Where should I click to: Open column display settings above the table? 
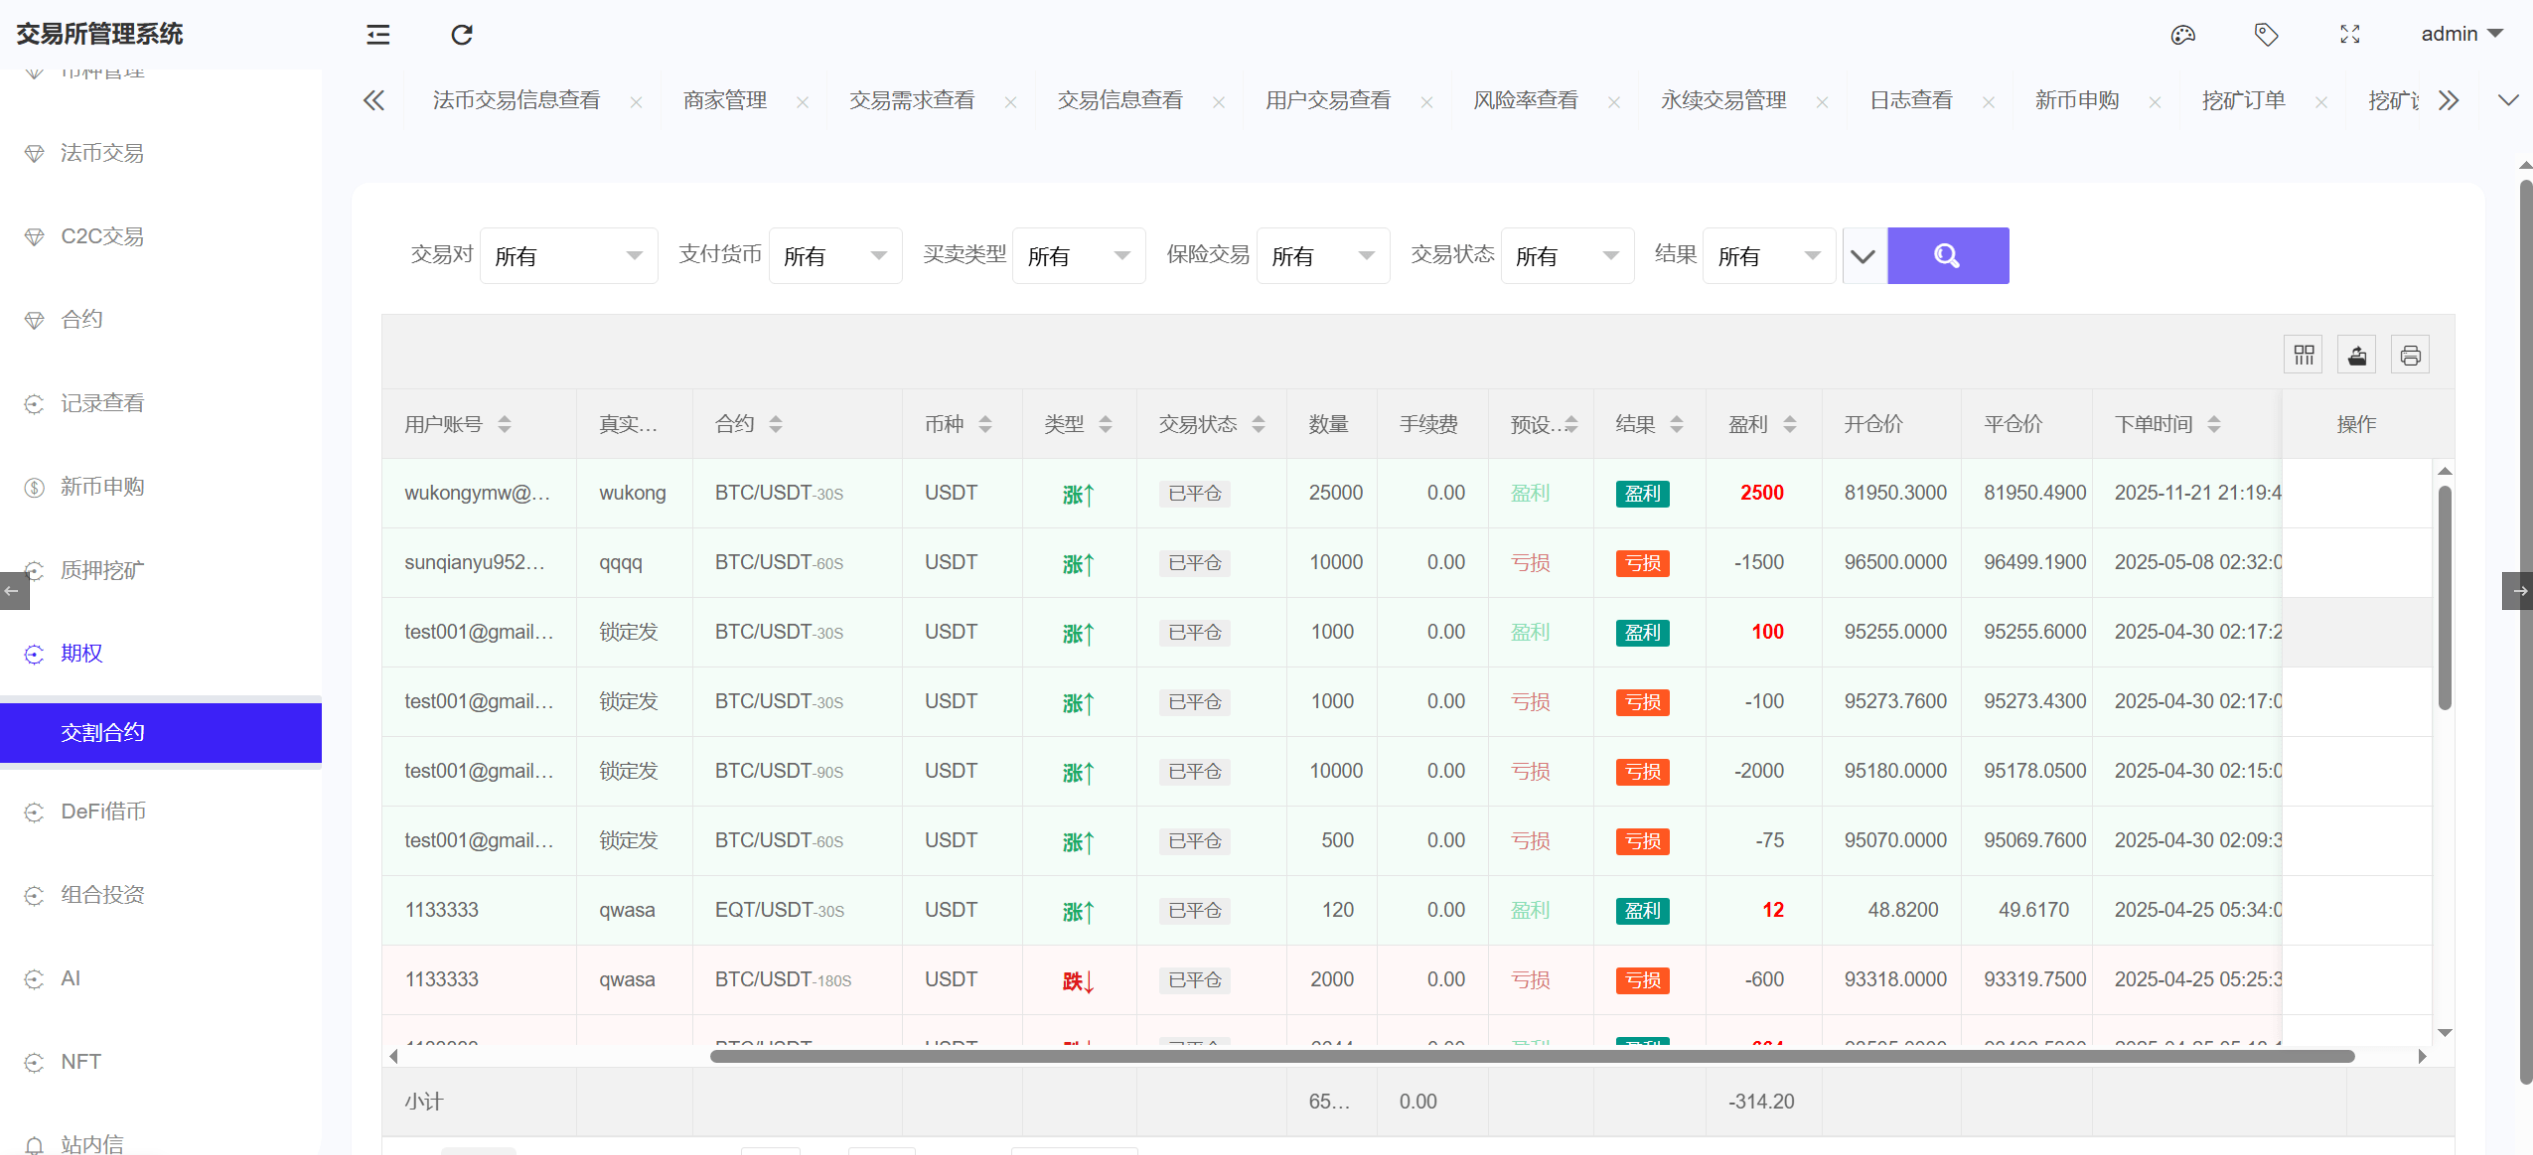tap(2303, 354)
